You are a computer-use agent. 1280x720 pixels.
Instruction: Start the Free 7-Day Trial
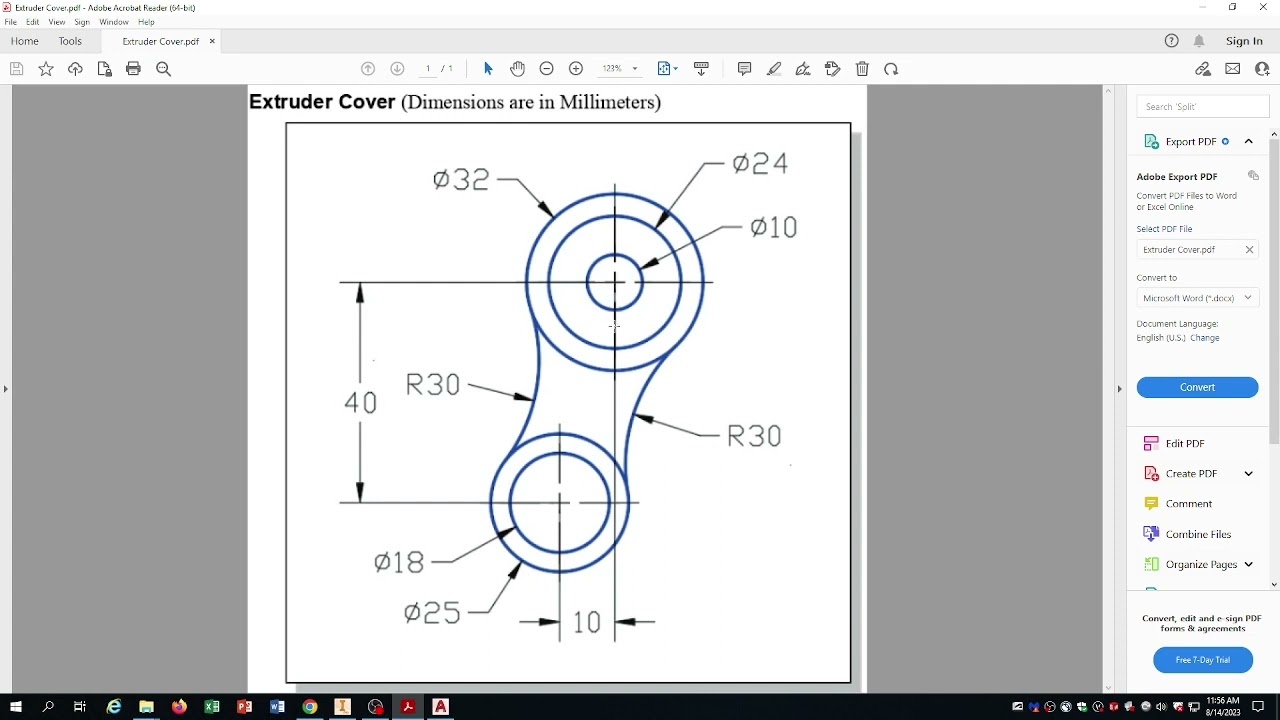pos(1203,660)
